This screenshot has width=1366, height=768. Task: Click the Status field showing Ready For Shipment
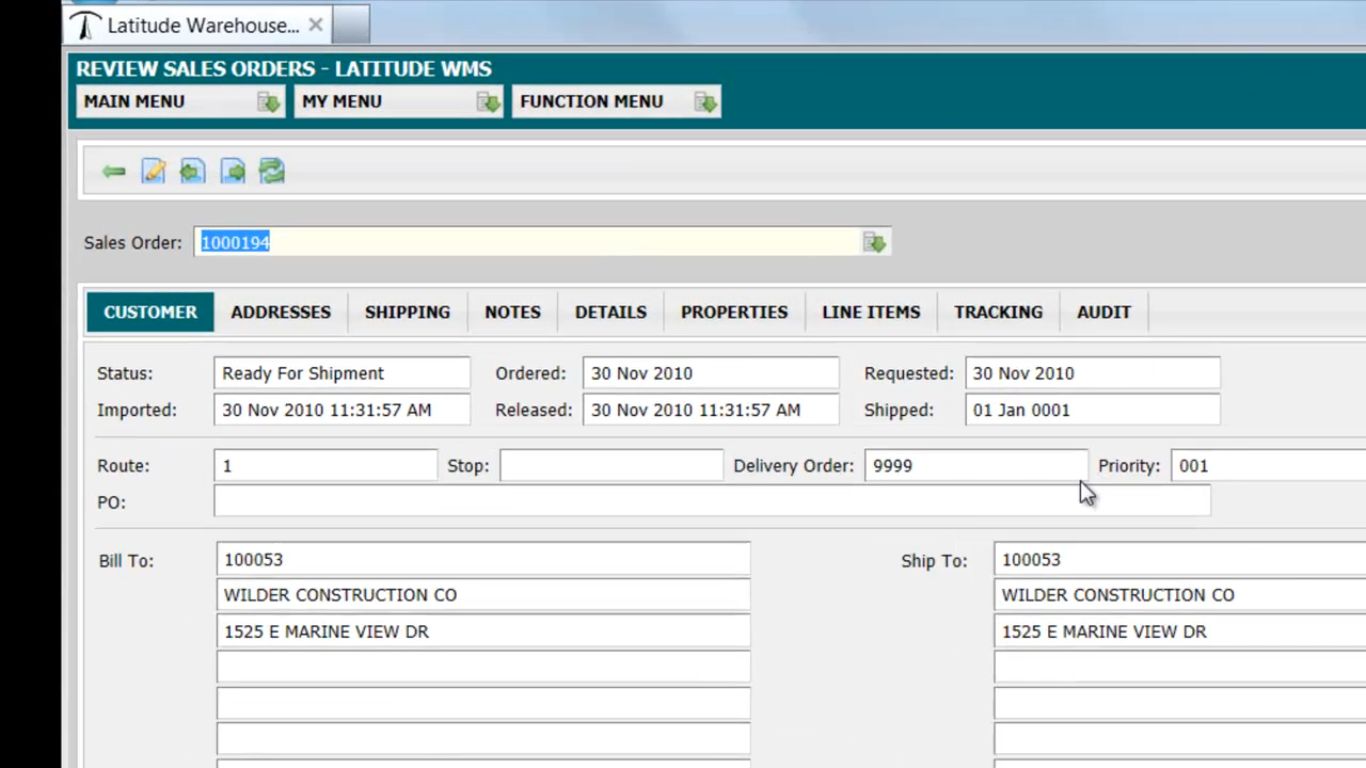click(x=342, y=373)
